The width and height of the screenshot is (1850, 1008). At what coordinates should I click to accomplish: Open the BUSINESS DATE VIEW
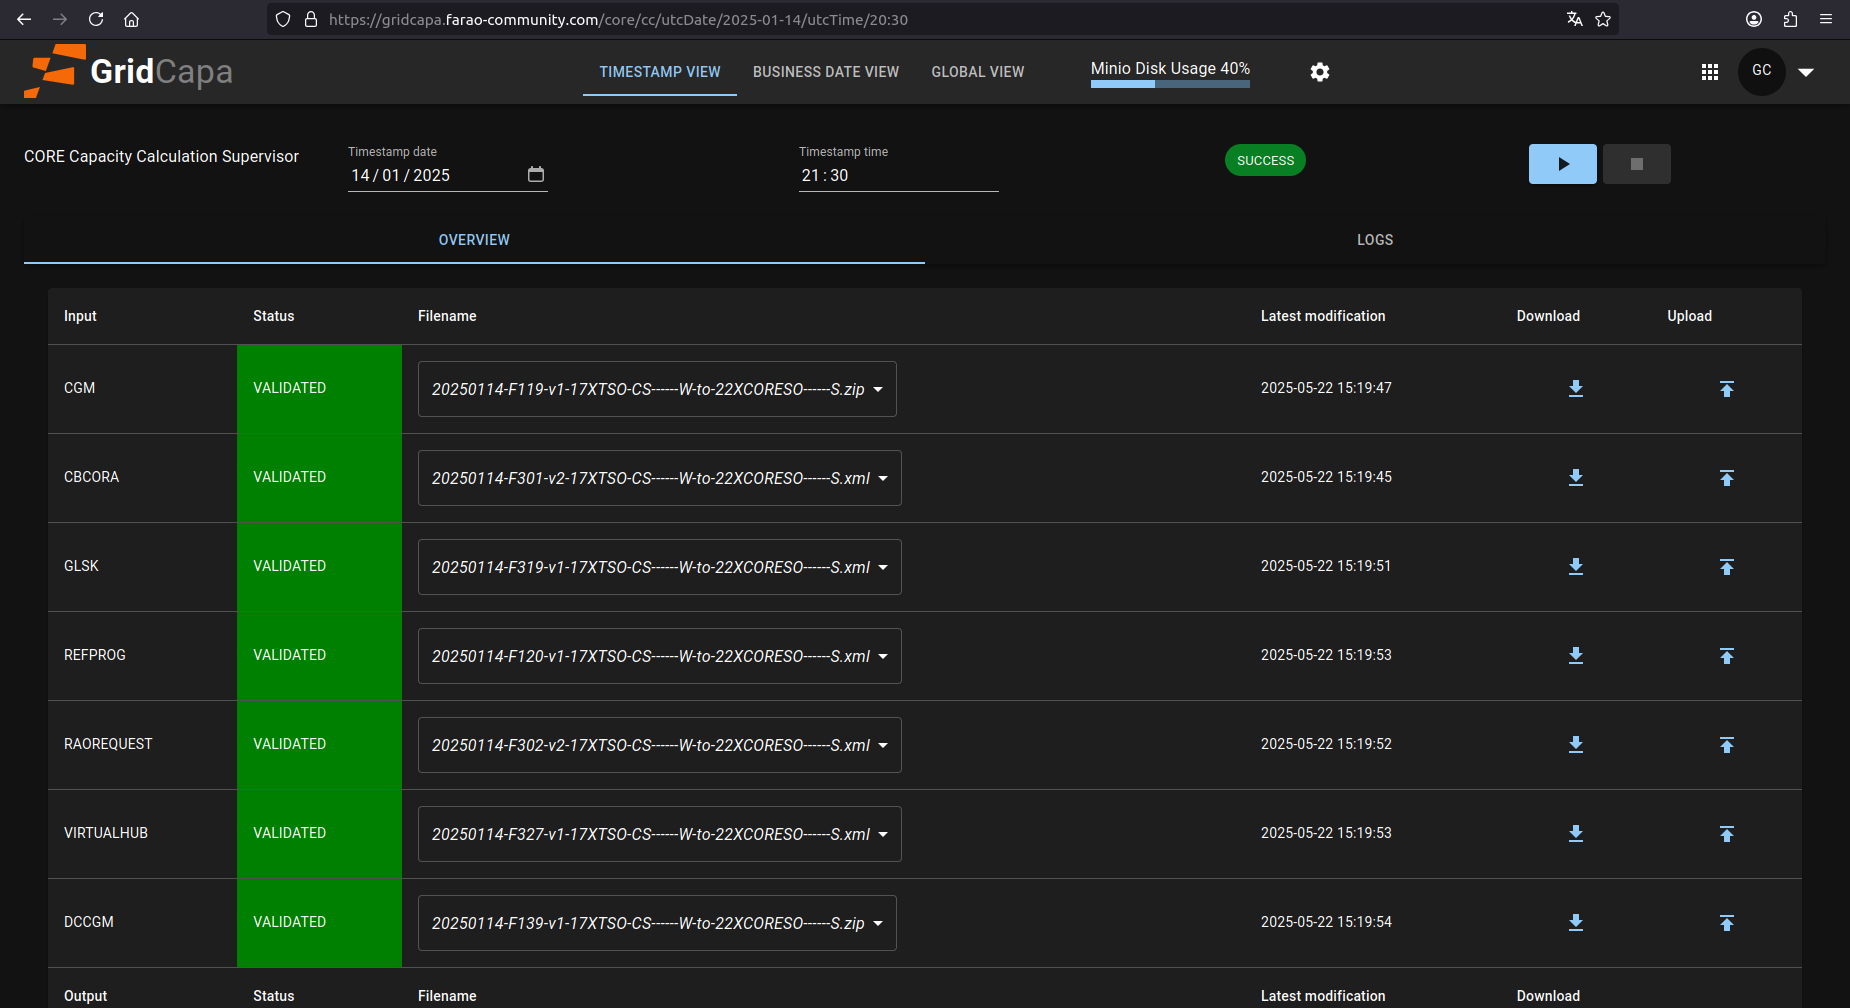tap(826, 71)
